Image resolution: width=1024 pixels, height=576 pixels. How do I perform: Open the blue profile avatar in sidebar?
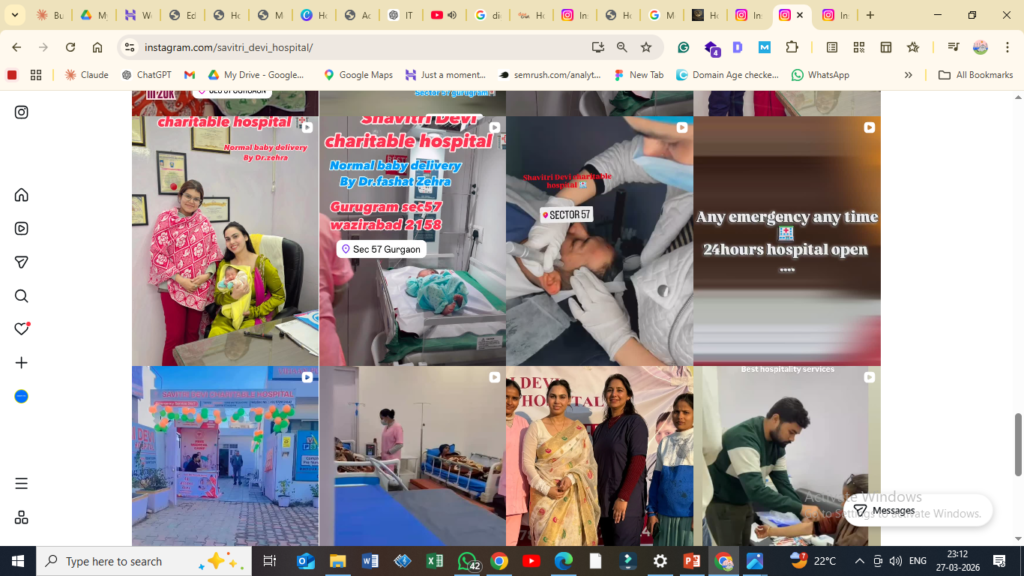21,397
